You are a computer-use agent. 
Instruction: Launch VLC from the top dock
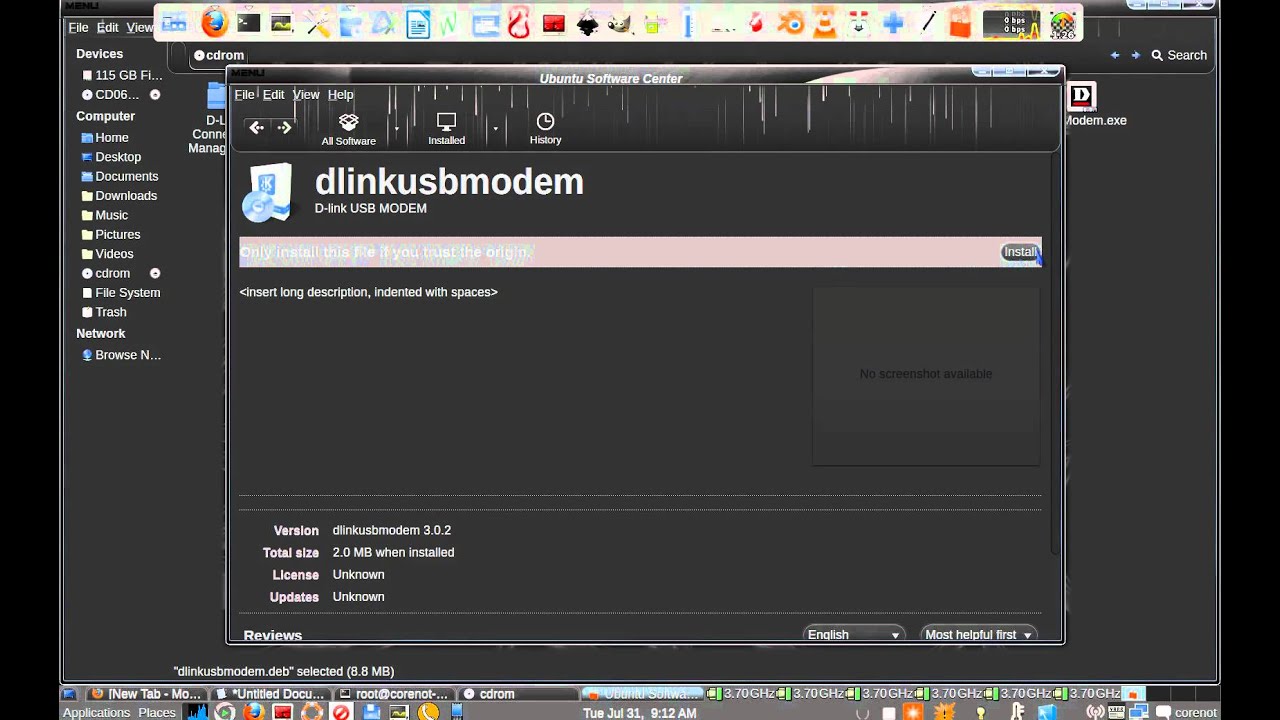click(824, 22)
